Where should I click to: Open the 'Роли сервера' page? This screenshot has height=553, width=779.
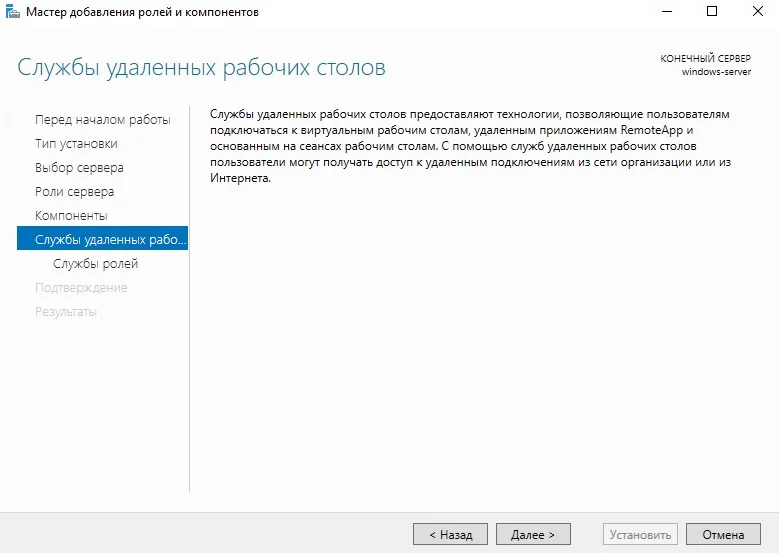75,192
